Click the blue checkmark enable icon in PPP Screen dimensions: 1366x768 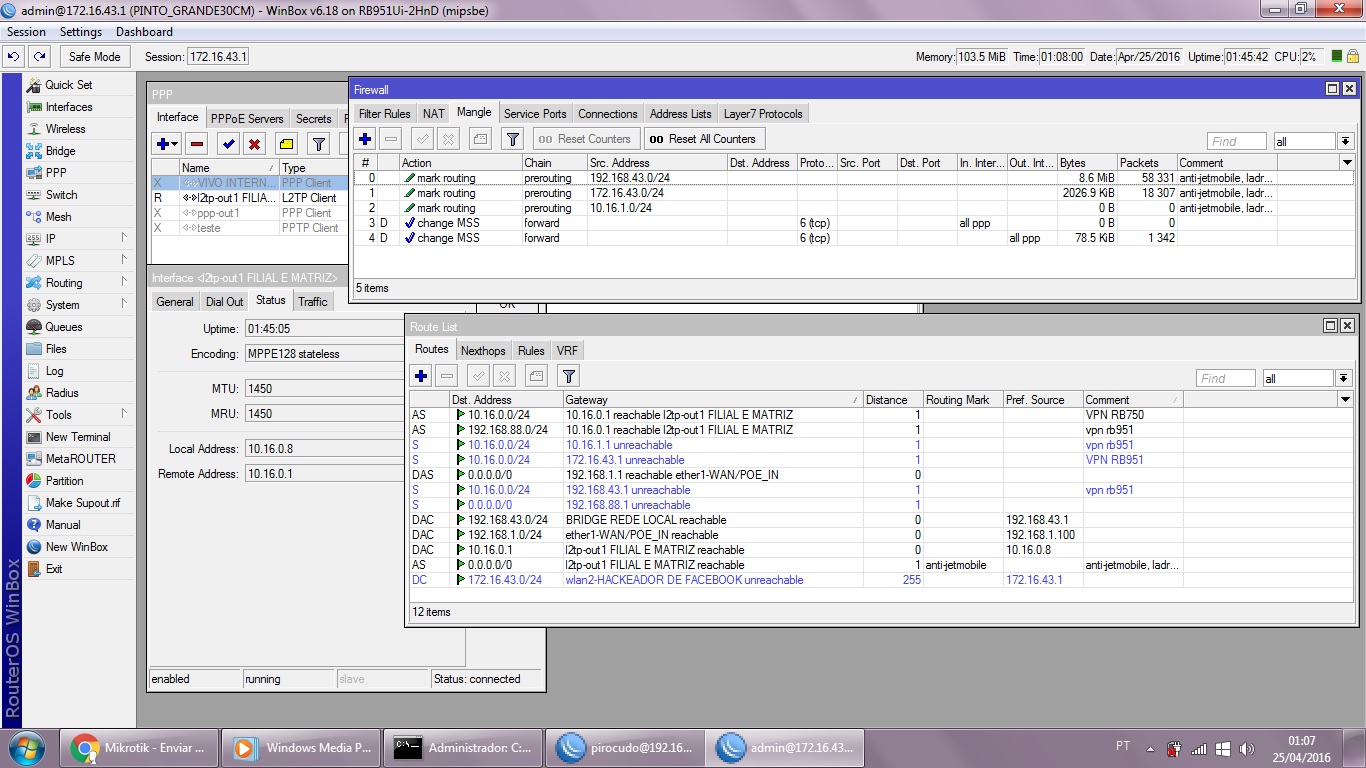pyautogui.click(x=229, y=144)
